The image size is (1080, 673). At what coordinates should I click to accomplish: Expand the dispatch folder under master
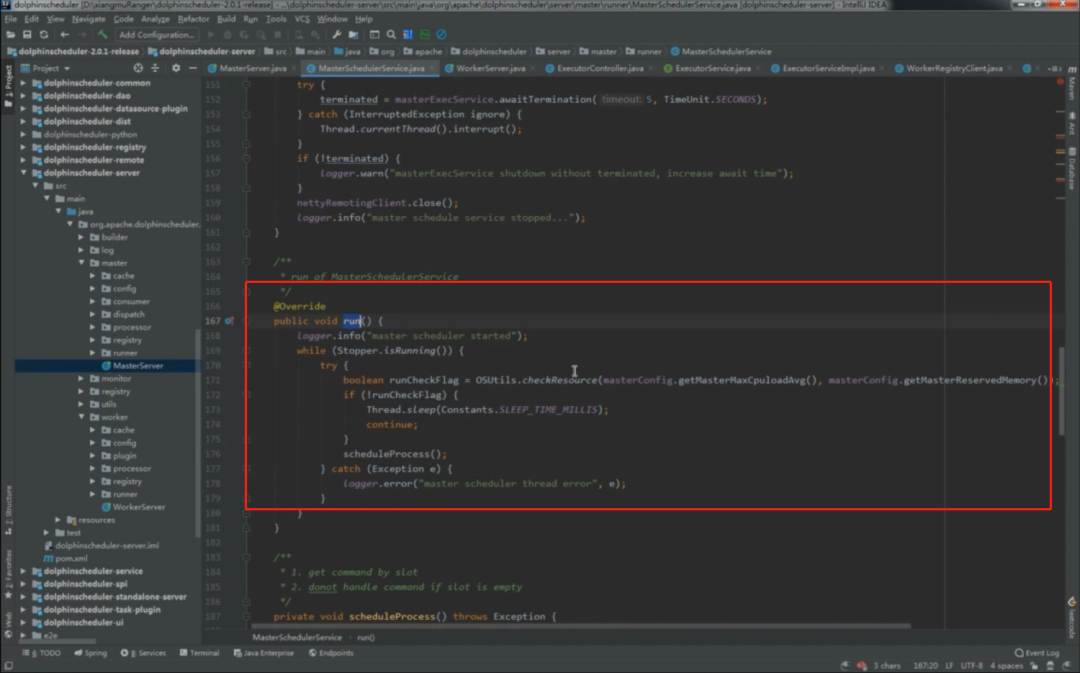click(93, 314)
